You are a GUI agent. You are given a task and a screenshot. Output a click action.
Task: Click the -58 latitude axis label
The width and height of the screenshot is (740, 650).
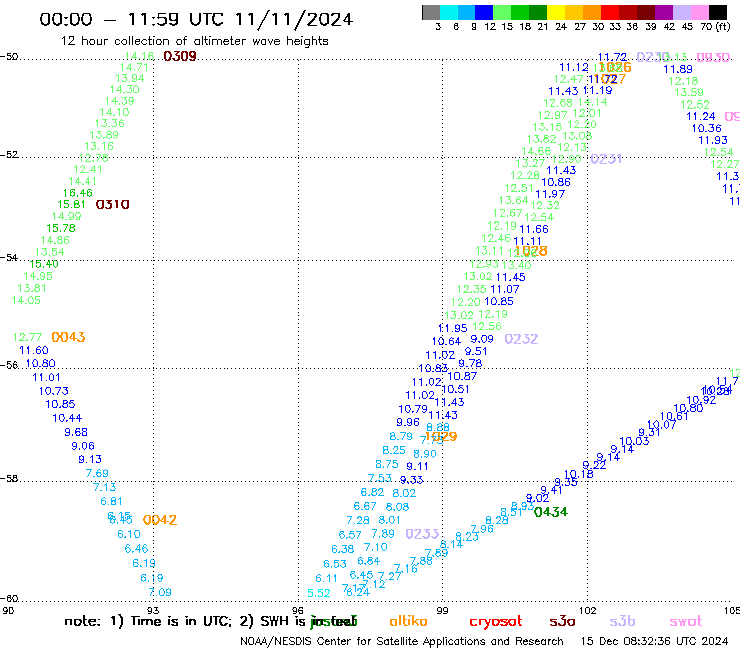coord(9,479)
